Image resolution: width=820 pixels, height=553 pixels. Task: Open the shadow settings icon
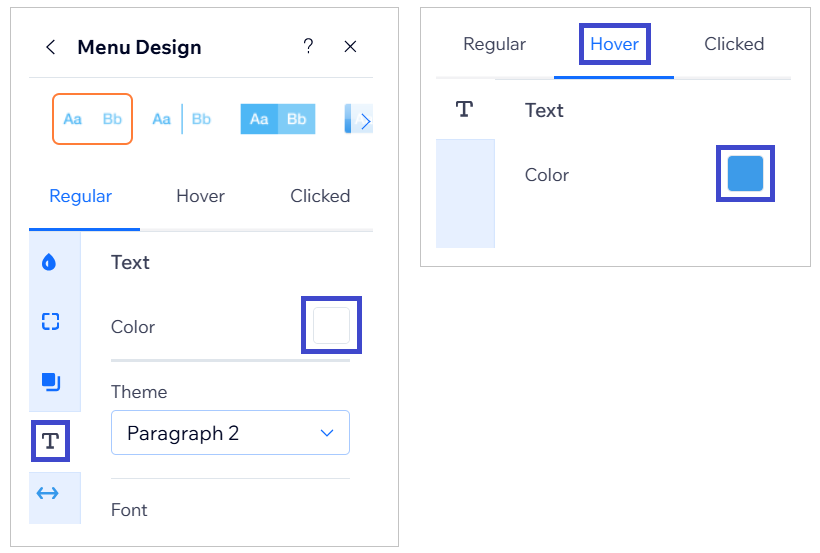50,381
